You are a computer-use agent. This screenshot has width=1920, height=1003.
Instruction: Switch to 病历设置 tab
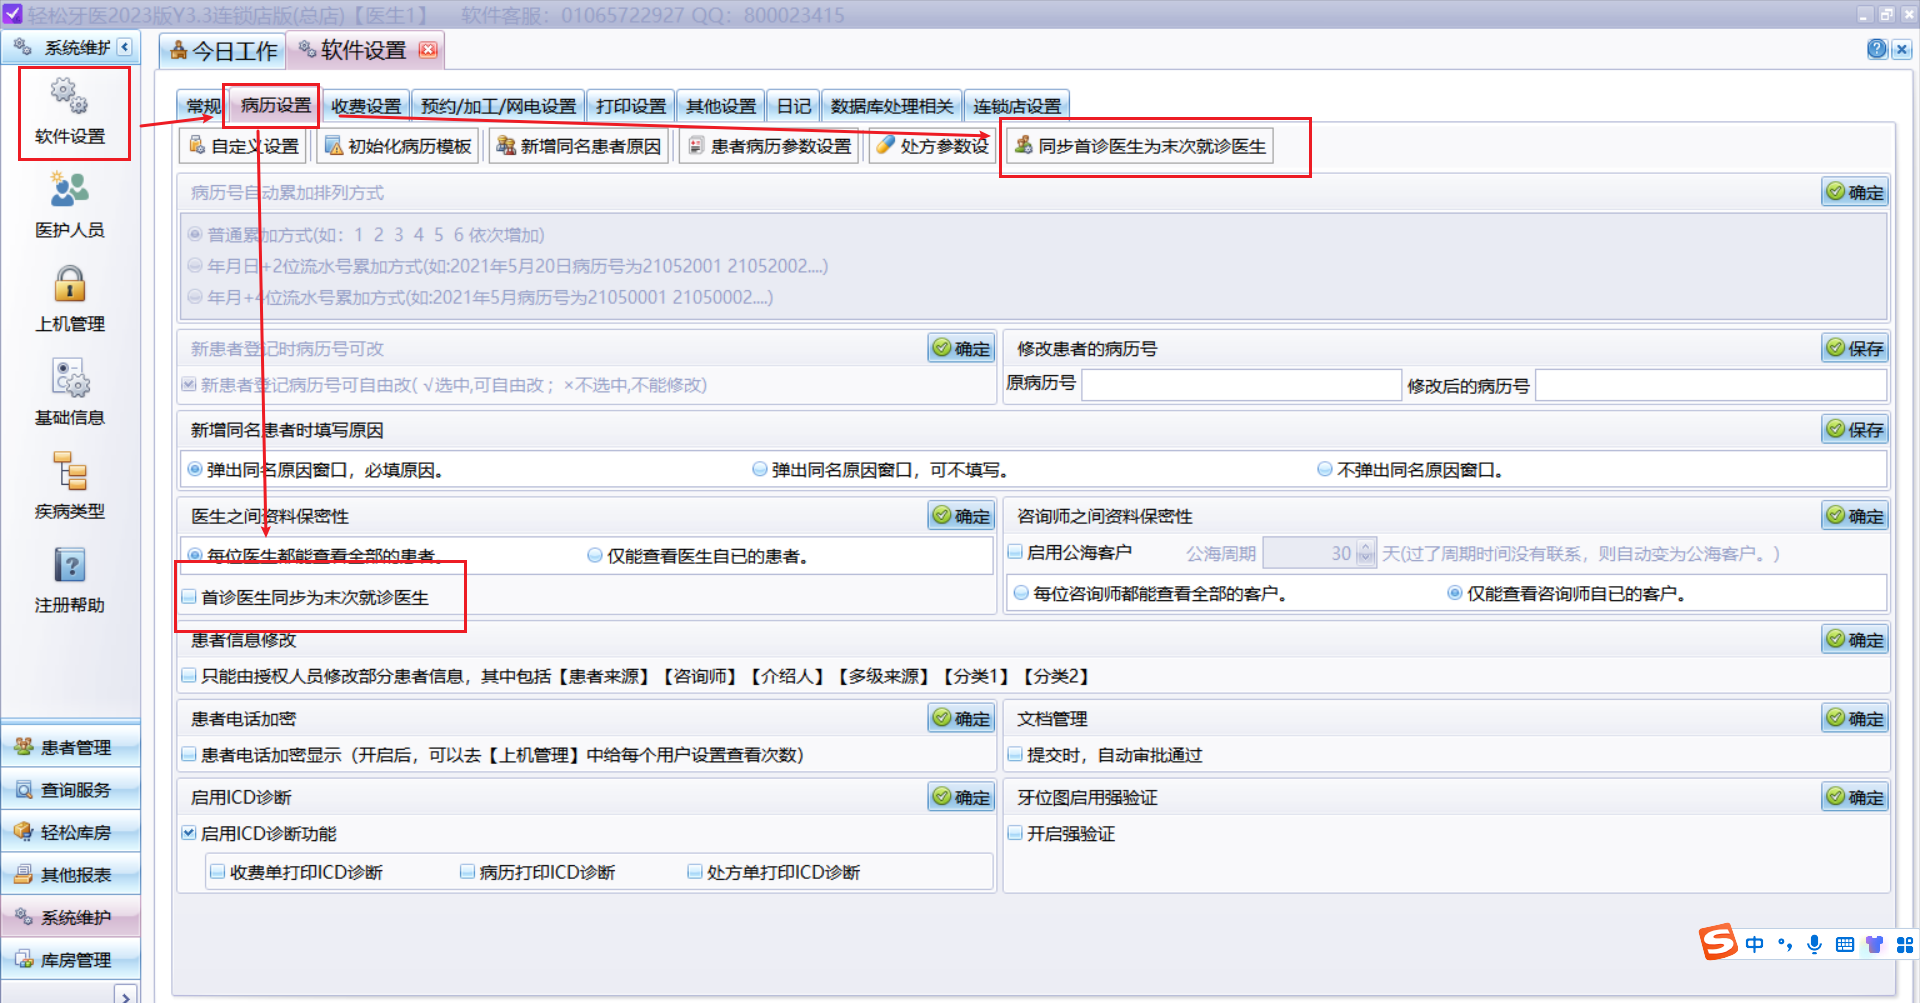point(275,105)
